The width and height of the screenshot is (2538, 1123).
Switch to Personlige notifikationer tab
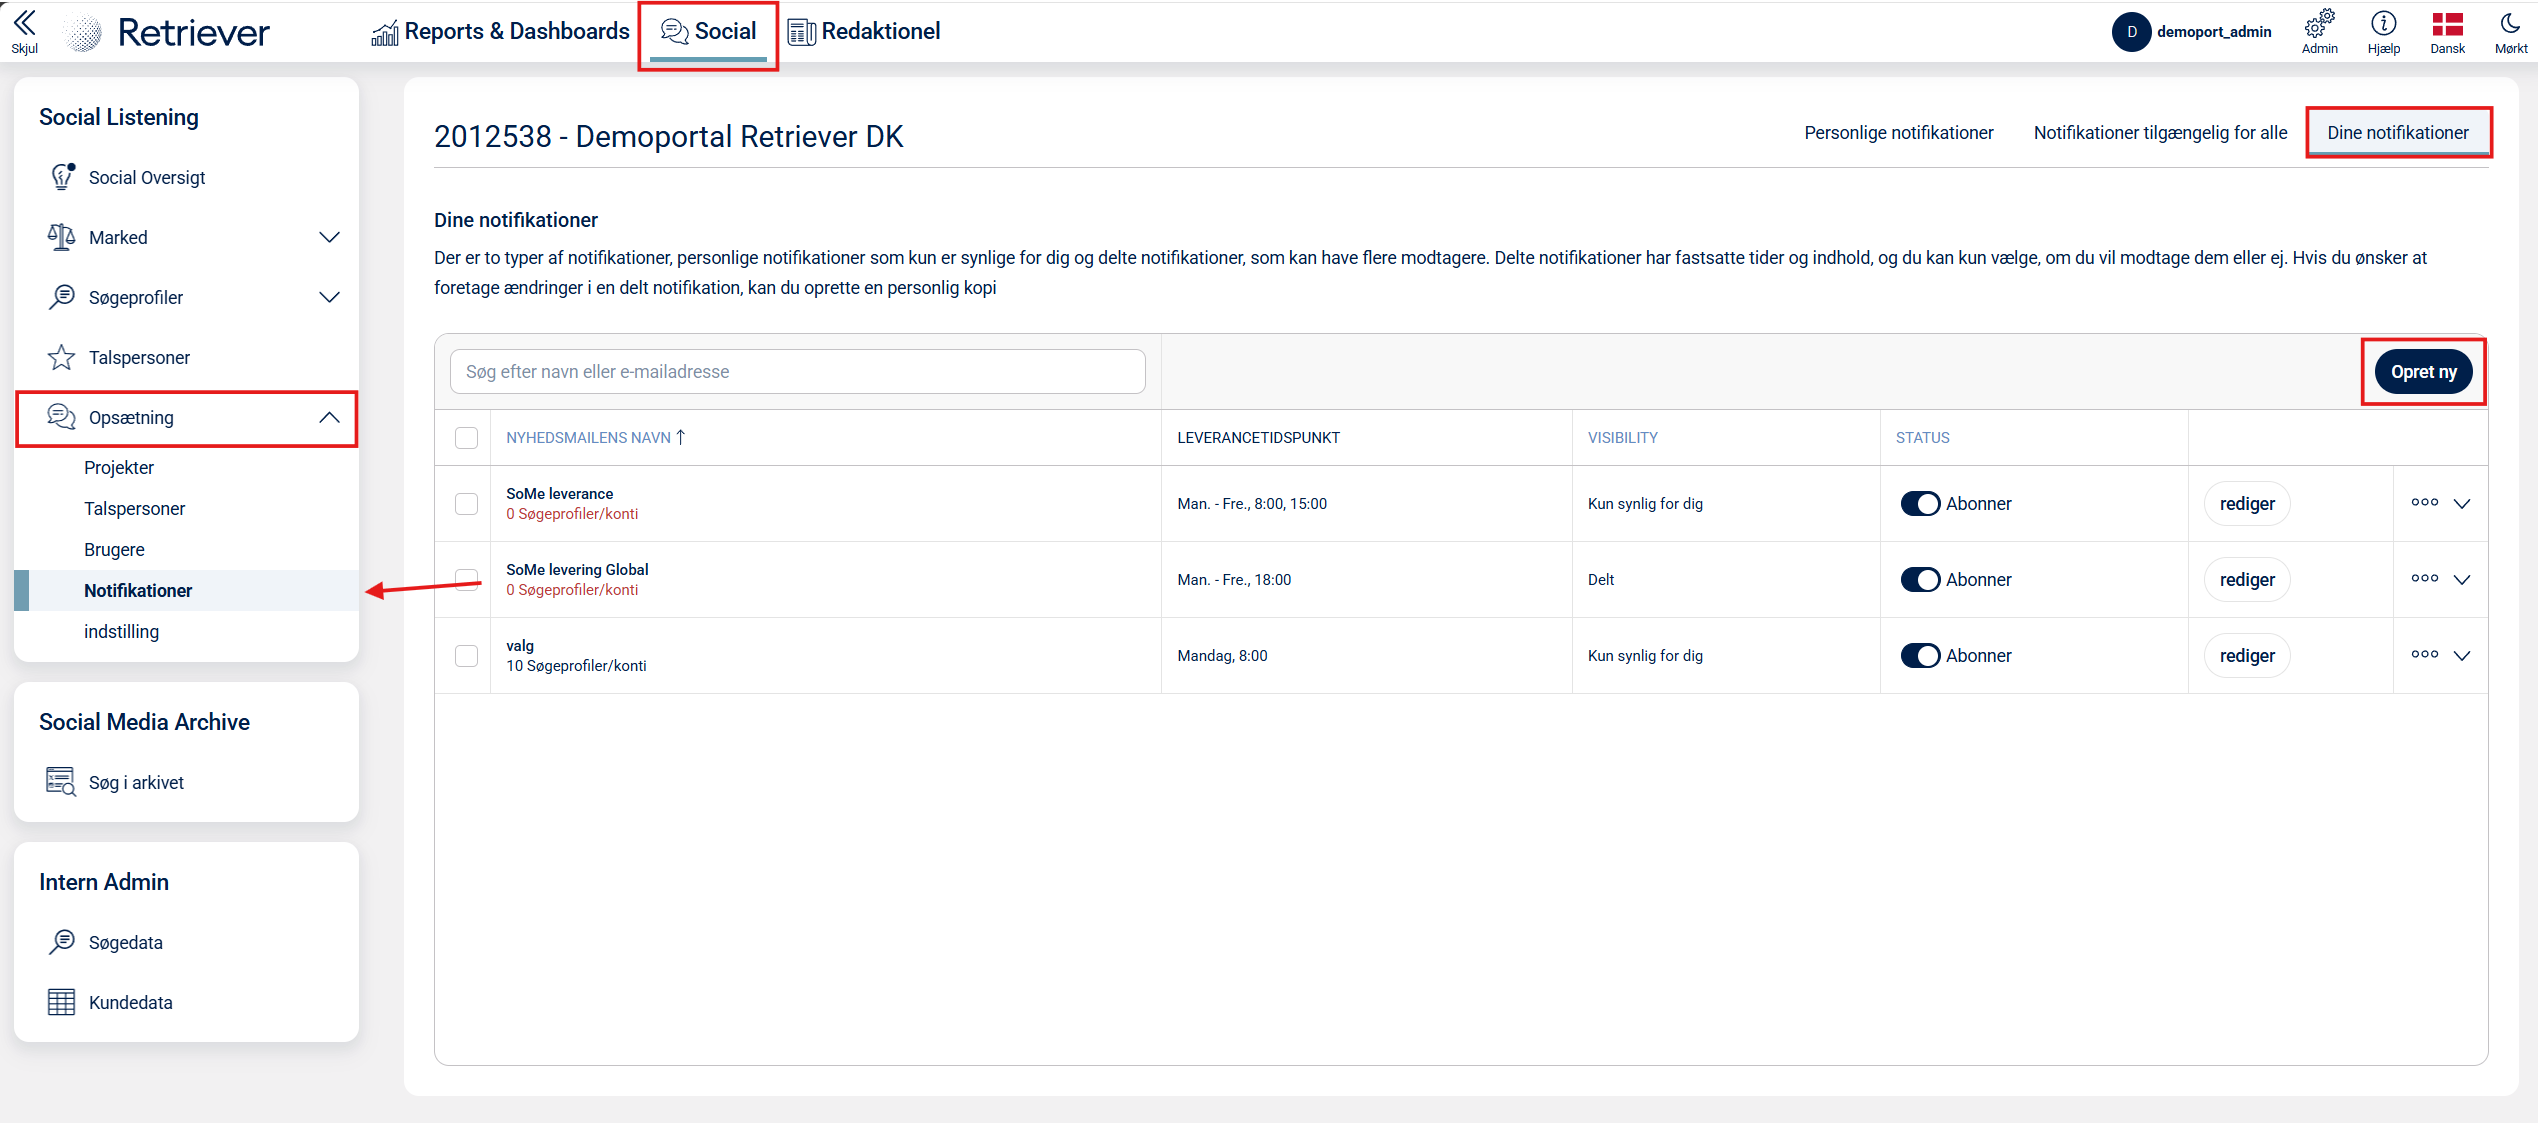point(1898,133)
